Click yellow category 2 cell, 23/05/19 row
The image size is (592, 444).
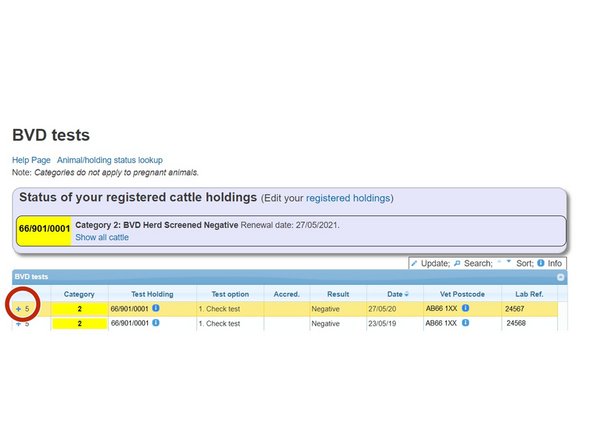coord(79,324)
